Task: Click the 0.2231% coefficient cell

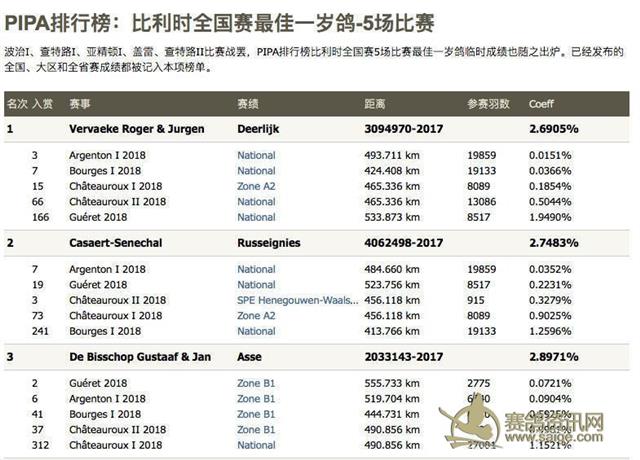Action: point(550,285)
